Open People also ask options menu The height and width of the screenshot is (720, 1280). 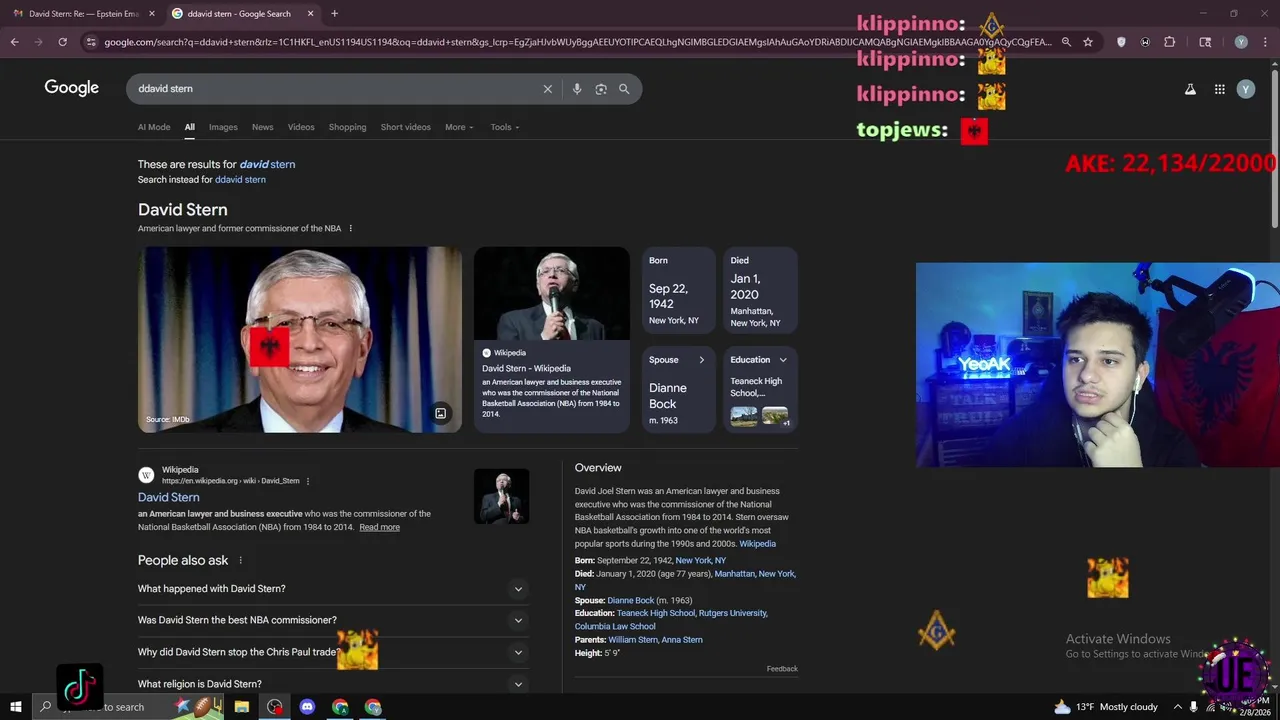tap(240, 561)
